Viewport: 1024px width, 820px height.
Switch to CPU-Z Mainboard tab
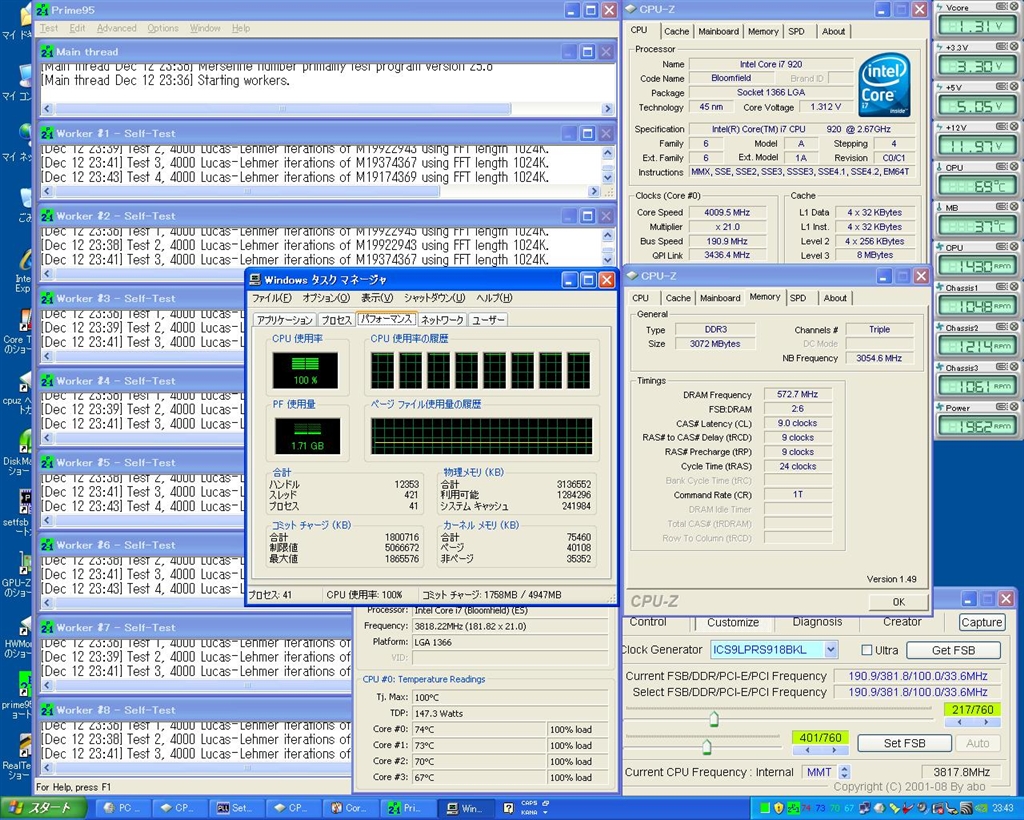718,31
